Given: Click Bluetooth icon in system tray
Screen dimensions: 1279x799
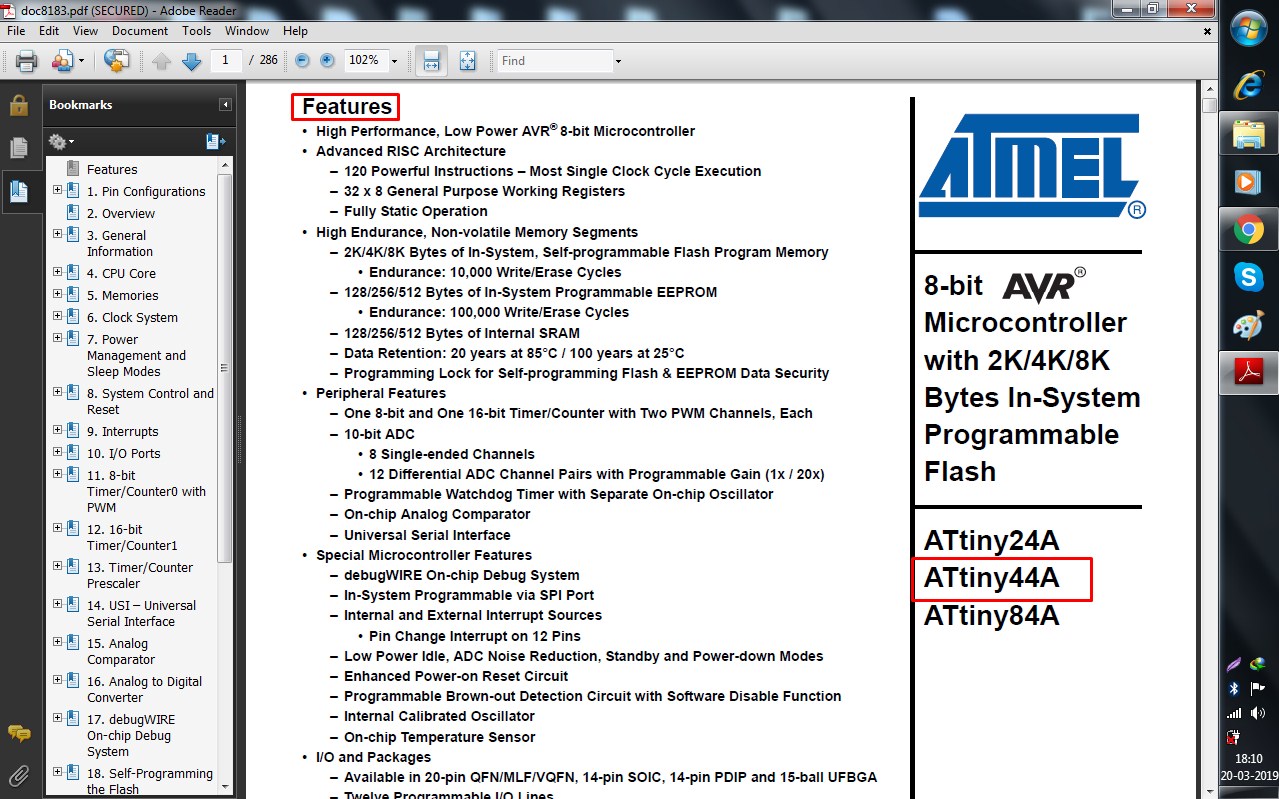Looking at the screenshot, I should pos(1233,689).
